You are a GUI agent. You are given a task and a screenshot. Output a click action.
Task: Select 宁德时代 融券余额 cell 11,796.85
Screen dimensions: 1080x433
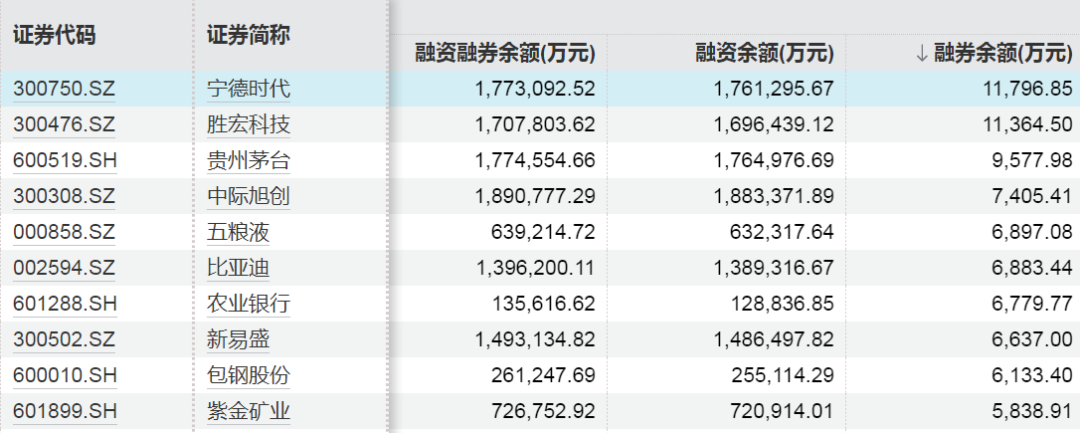[1026, 89]
